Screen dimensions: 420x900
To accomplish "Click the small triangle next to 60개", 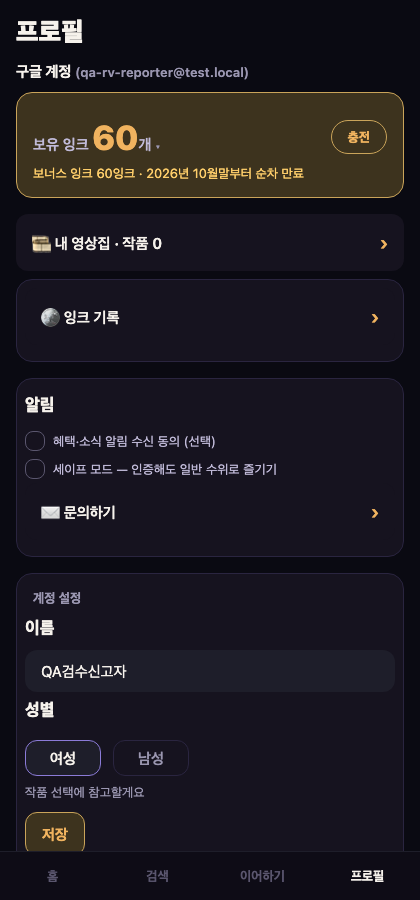I will (x=158, y=148).
